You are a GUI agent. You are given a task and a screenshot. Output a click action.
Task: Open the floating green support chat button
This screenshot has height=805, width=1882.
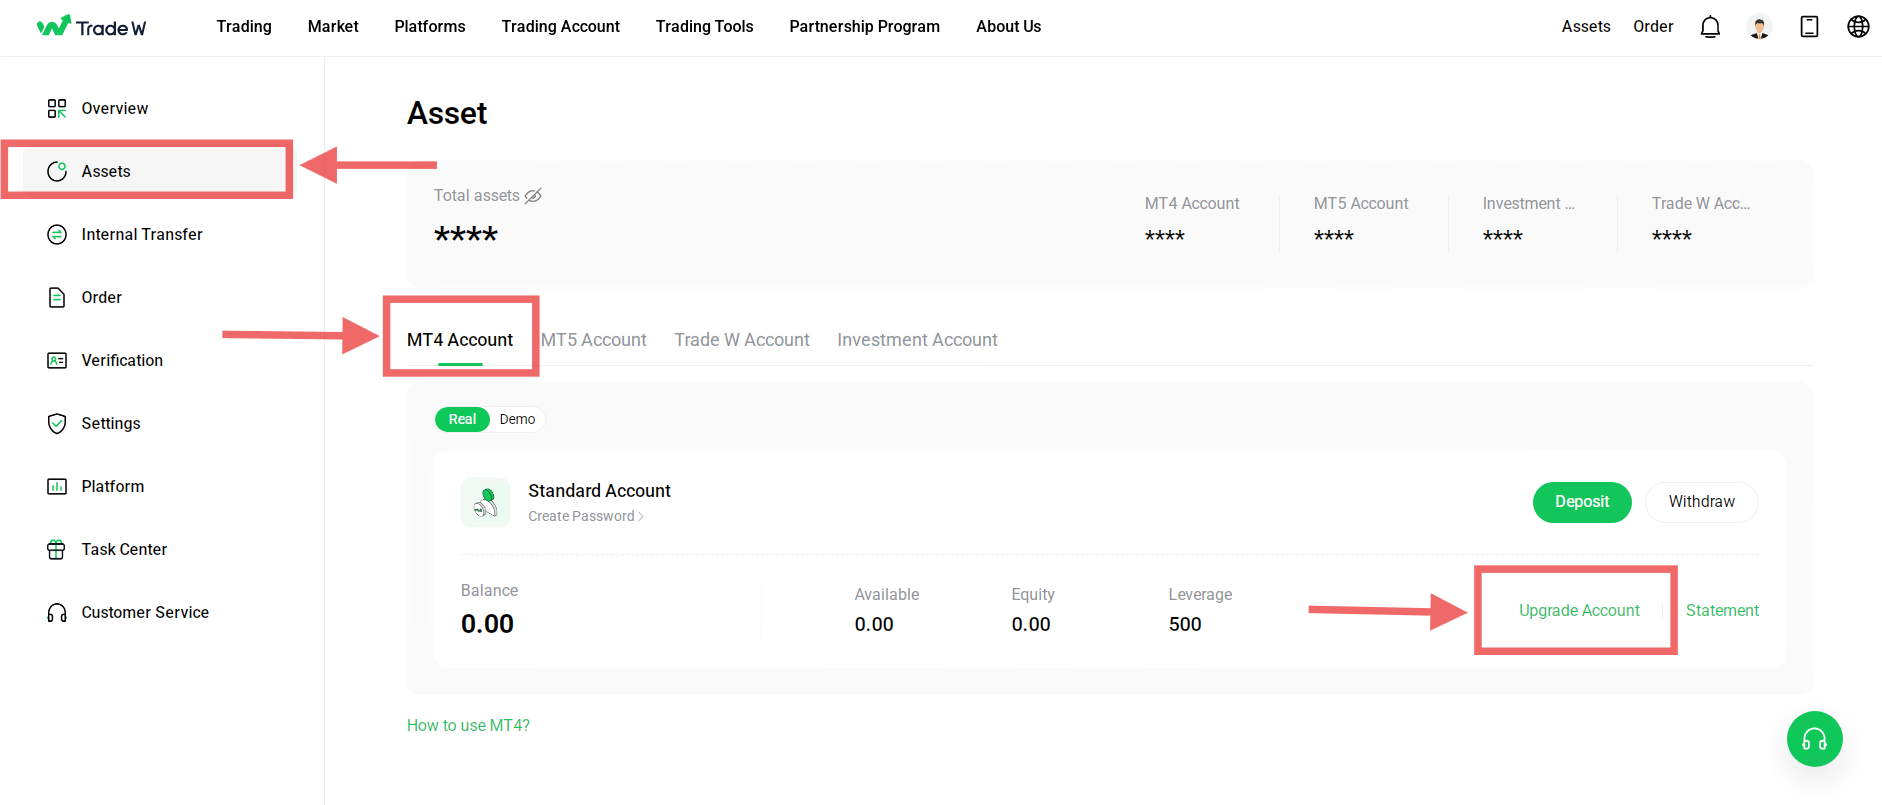pyautogui.click(x=1814, y=739)
